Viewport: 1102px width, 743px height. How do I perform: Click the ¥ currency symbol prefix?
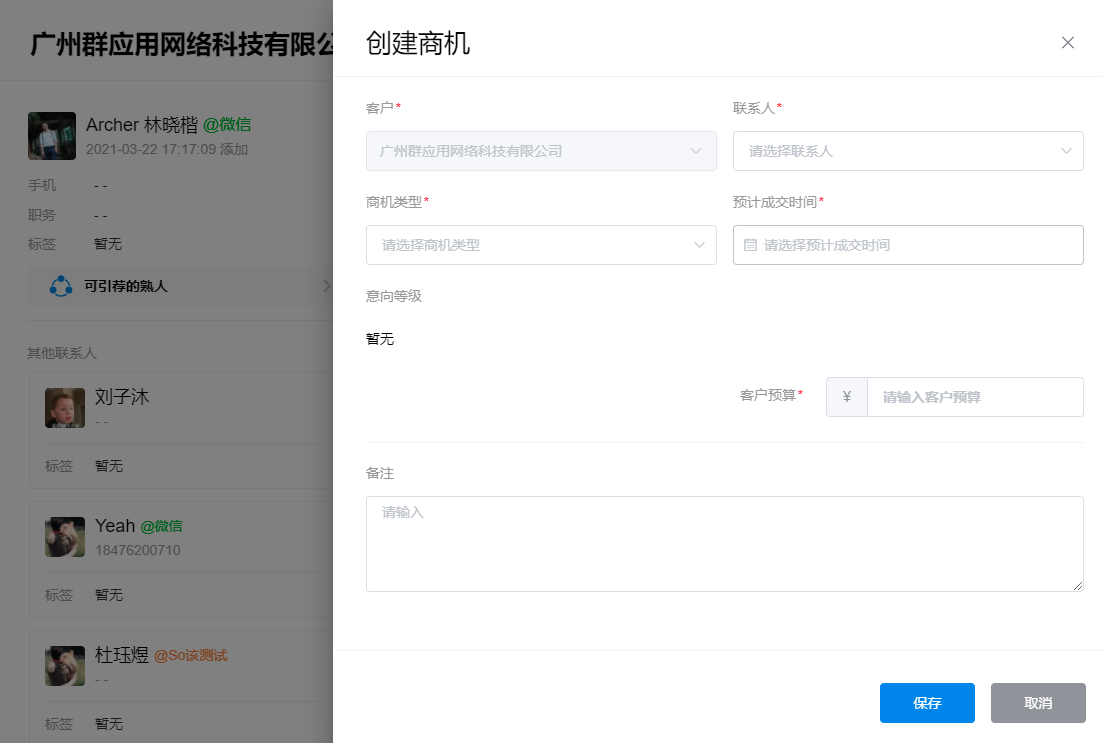coord(847,397)
